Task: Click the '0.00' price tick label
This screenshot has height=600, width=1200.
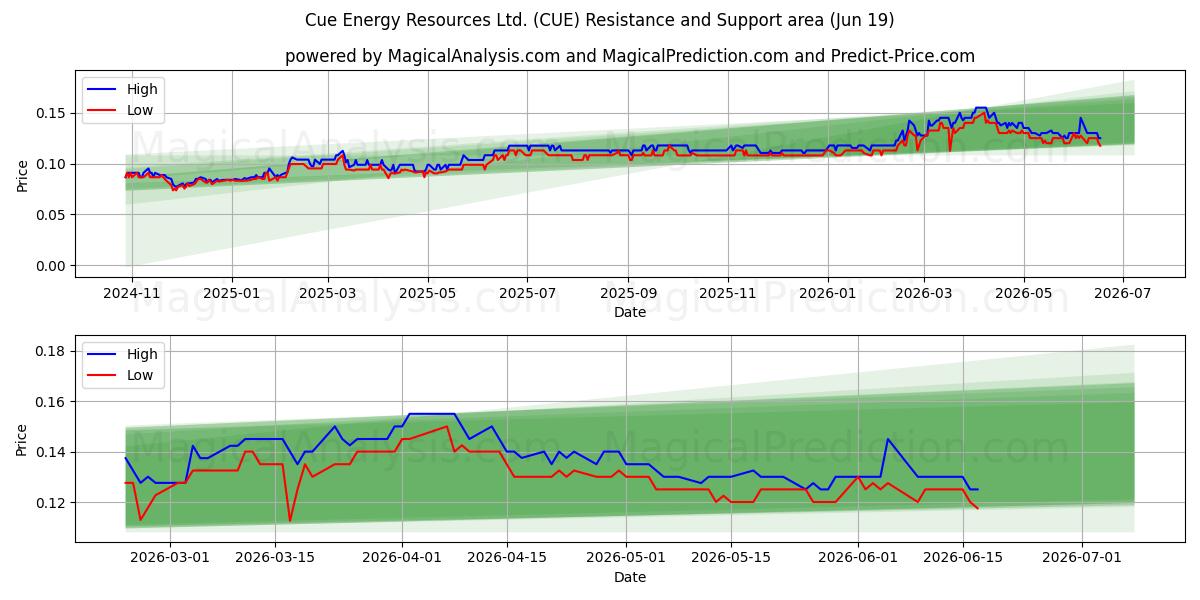Action: pyautogui.click(x=53, y=266)
